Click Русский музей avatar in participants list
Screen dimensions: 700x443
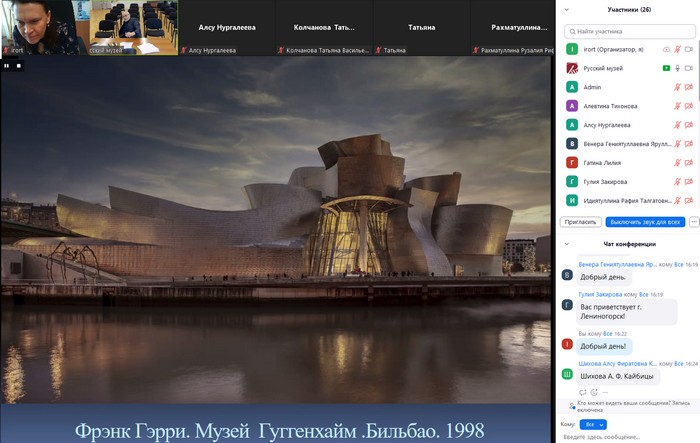[x=572, y=68]
